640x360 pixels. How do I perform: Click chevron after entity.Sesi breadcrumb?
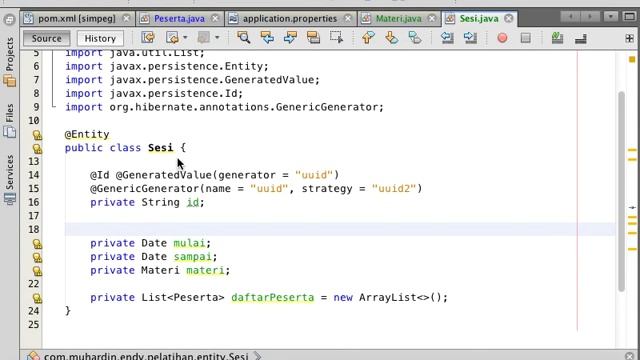[258, 356]
